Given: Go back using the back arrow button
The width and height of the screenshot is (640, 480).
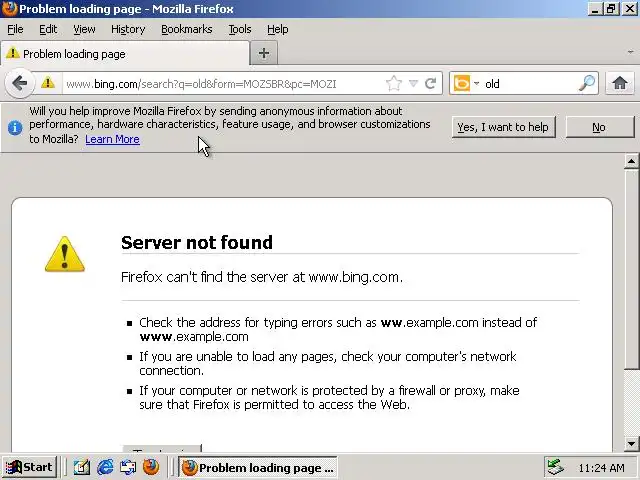Looking at the screenshot, I should (19, 84).
